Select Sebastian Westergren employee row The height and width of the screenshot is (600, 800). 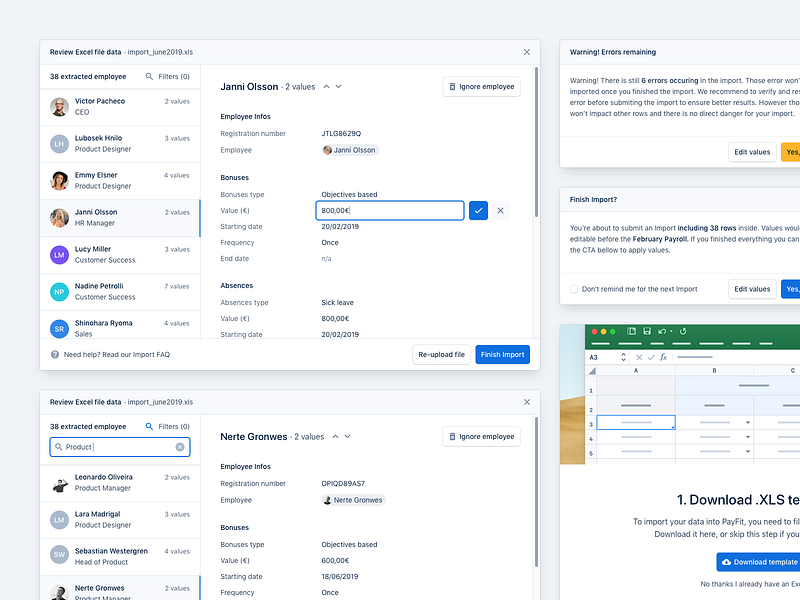tap(120, 557)
